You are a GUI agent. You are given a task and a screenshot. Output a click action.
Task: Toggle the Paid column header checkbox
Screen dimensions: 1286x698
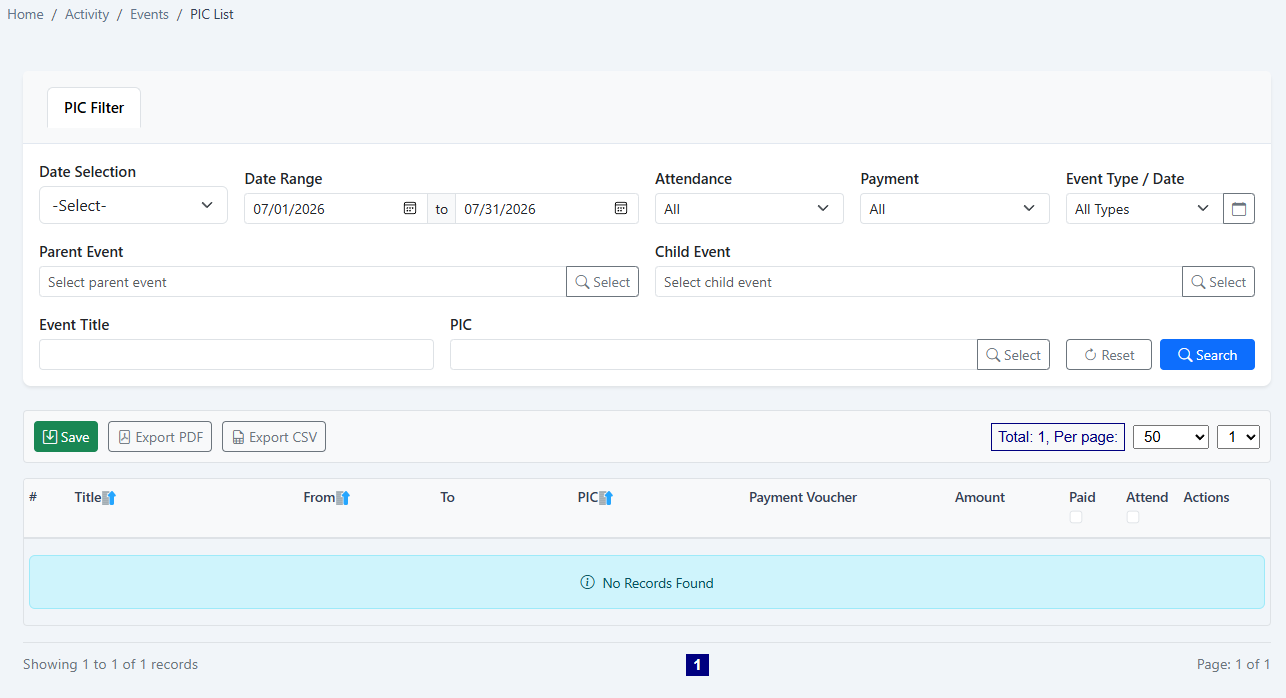tap(1076, 517)
